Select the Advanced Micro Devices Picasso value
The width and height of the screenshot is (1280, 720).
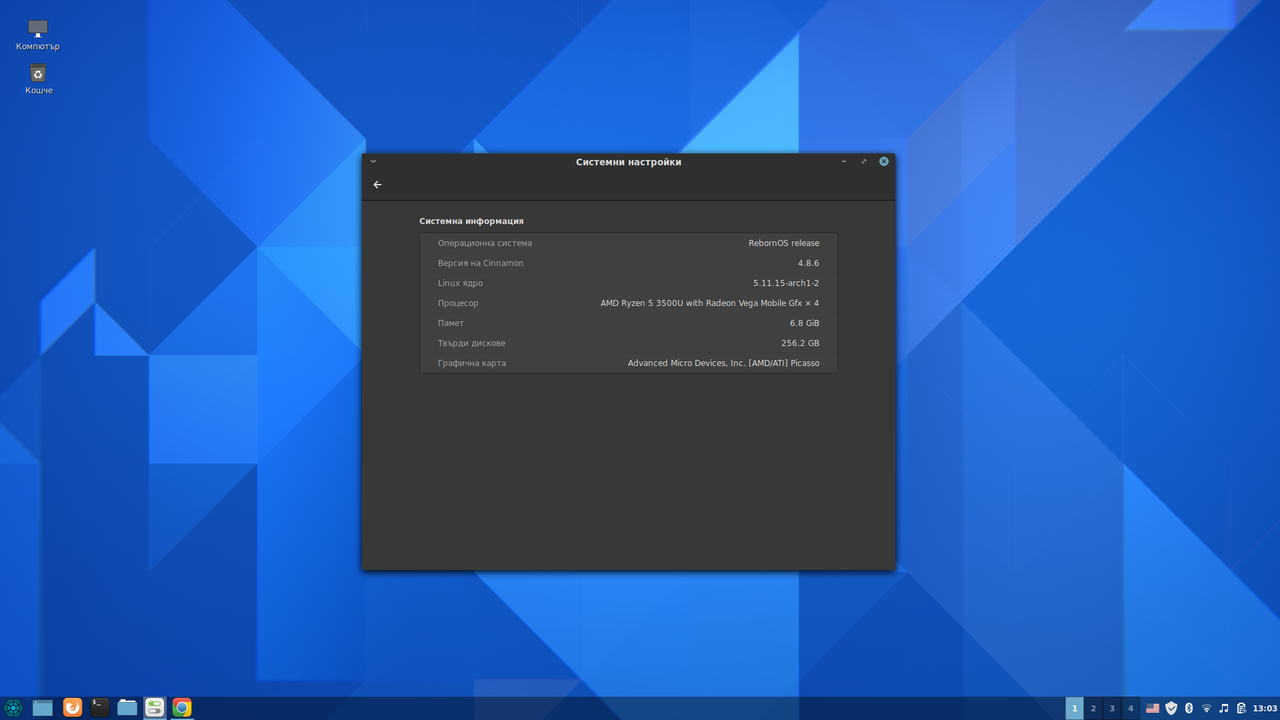(x=724, y=363)
